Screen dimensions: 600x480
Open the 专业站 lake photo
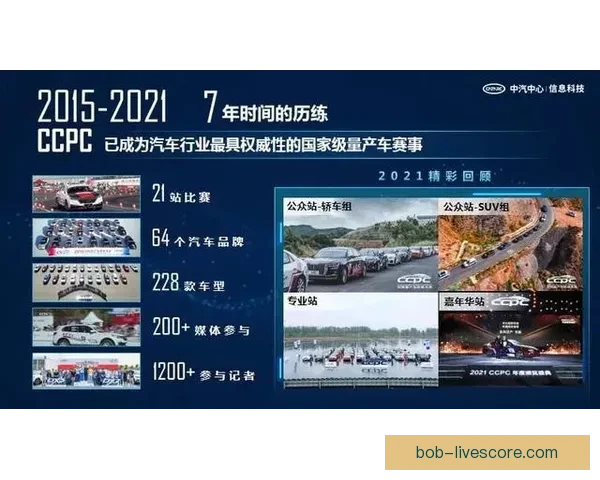pos(360,340)
